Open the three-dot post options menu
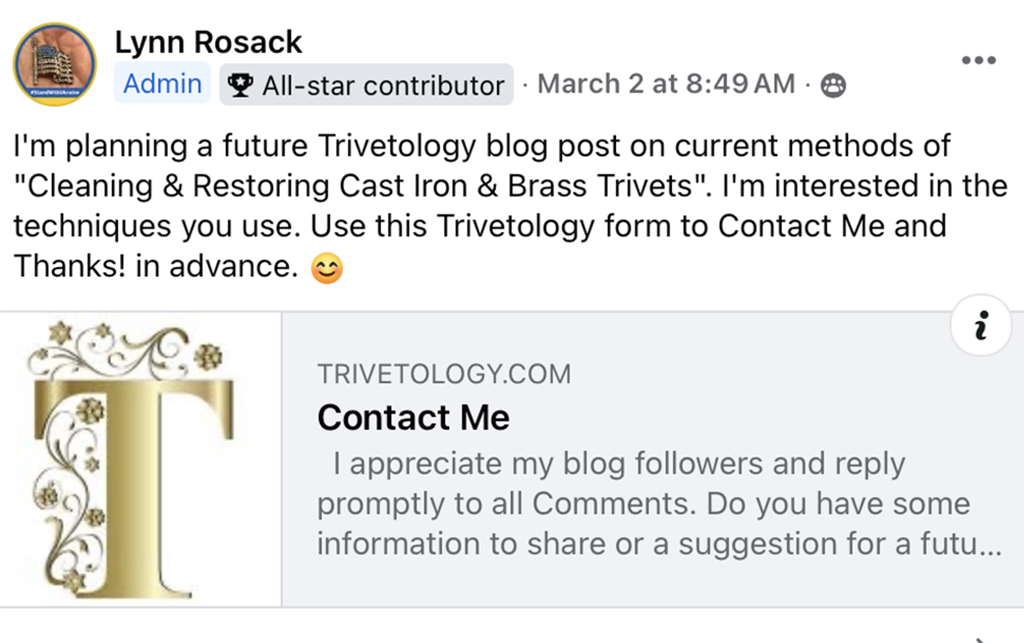The height and width of the screenshot is (643, 1024). tap(978, 60)
